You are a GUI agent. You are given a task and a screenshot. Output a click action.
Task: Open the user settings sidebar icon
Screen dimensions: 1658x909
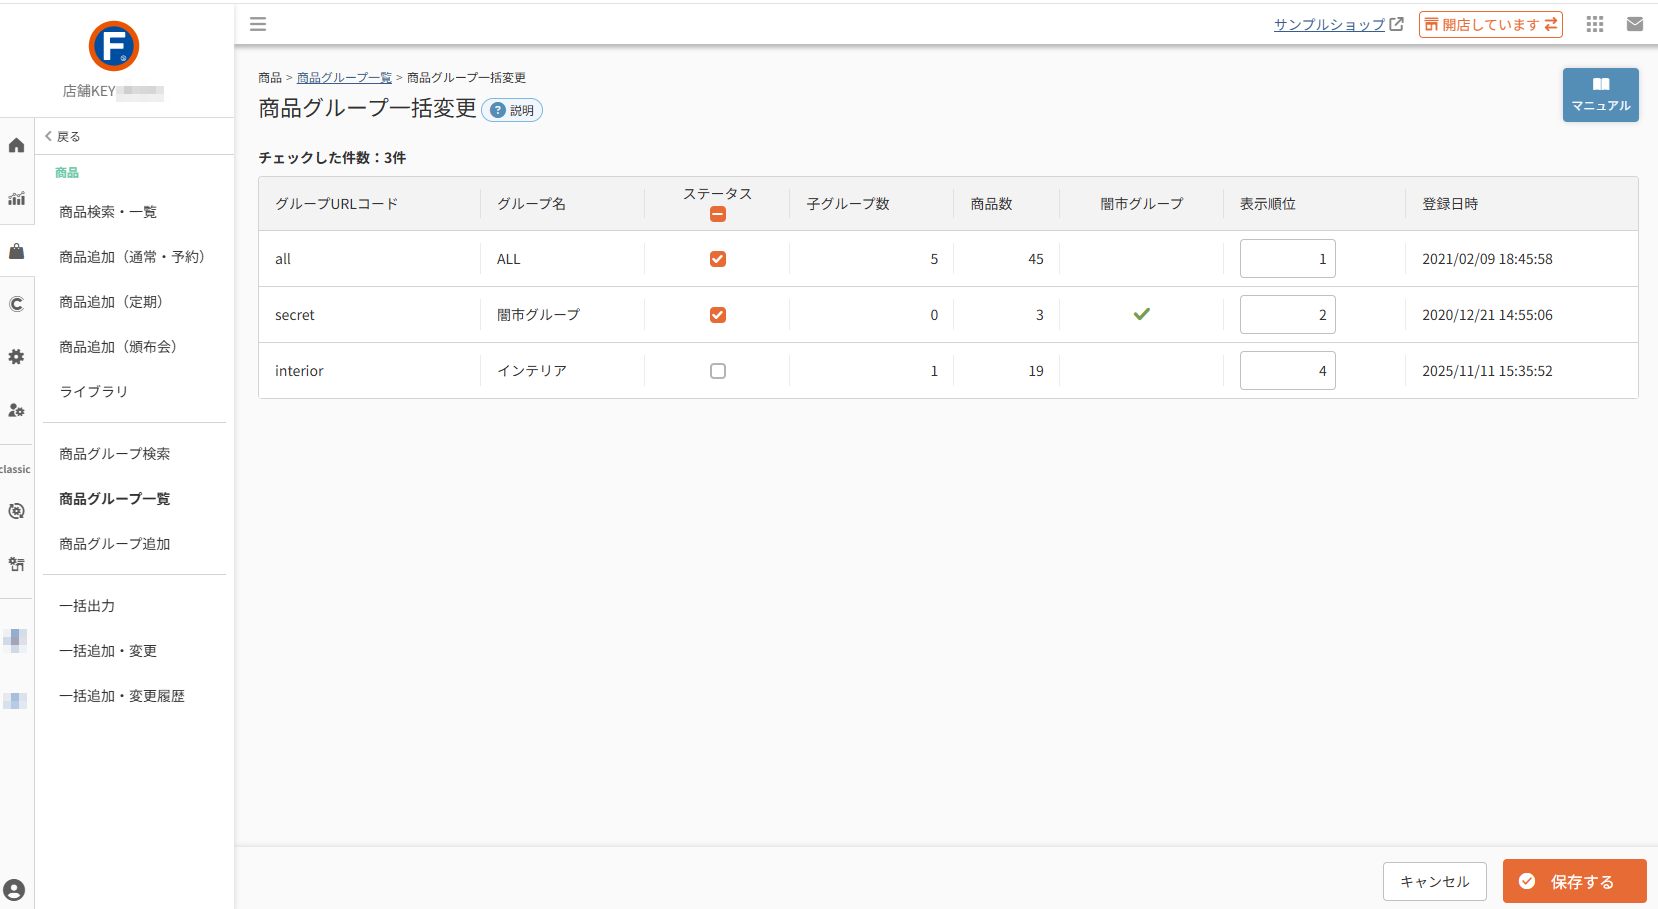pos(16,410)
